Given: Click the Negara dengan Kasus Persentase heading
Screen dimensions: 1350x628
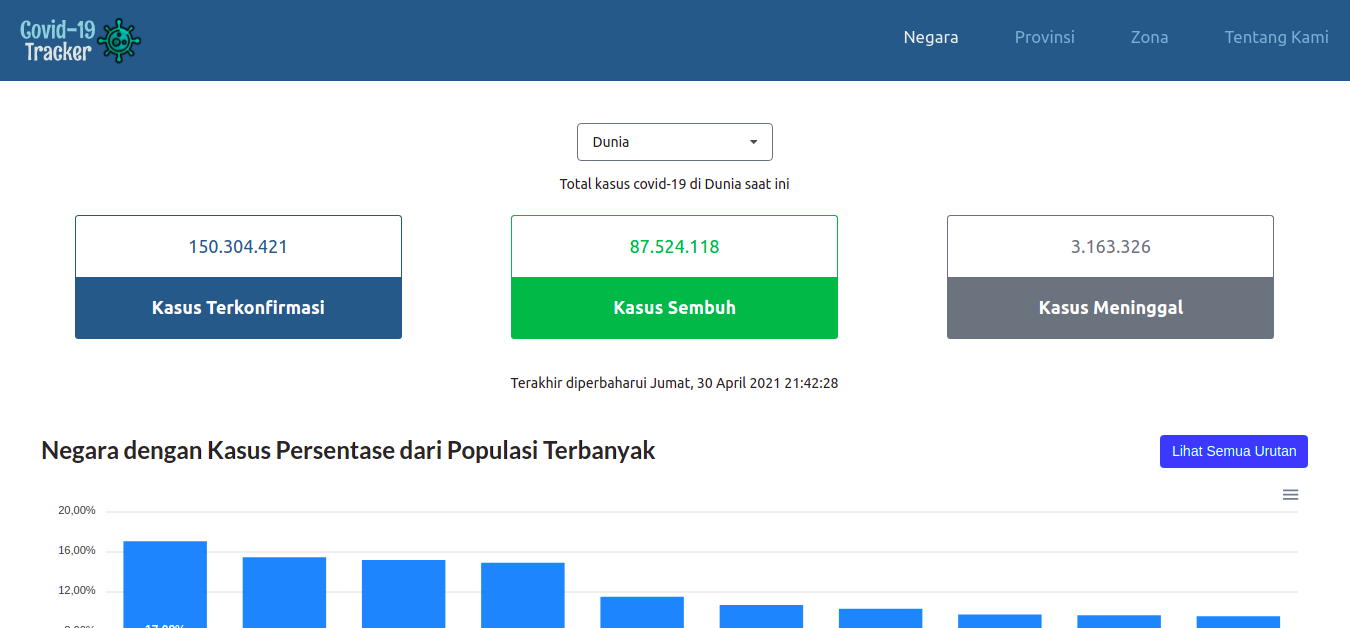Looking at the screenshot, I should pos(348,451).
